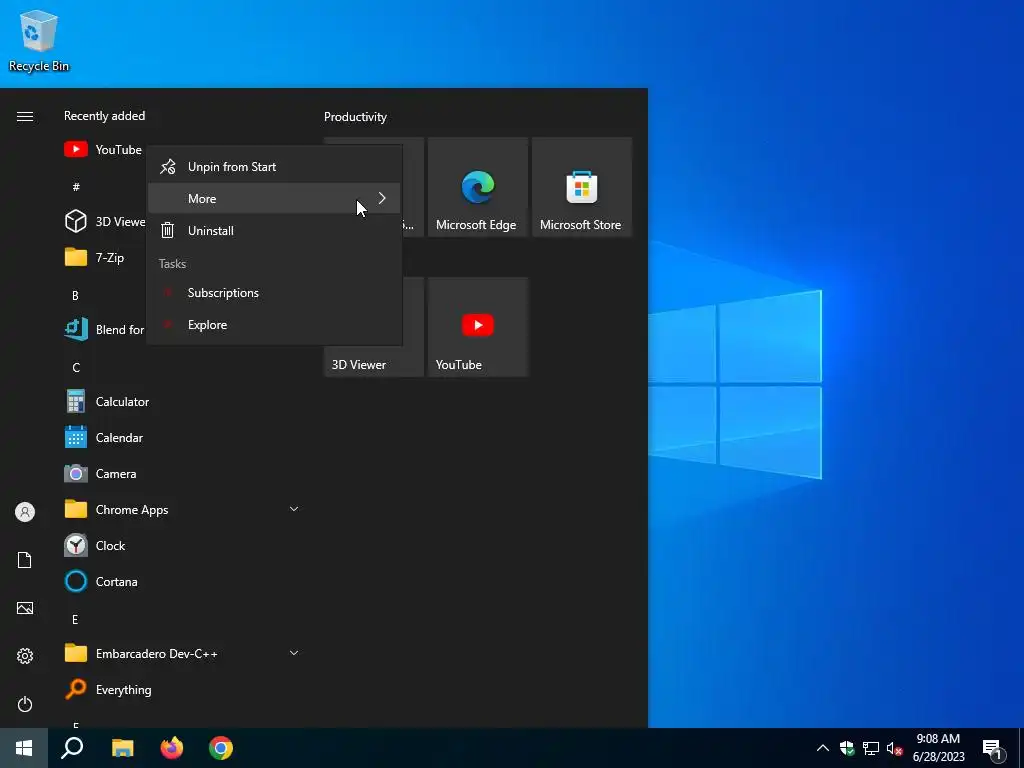Open the Recycle Bin desktop icon
Viewport: 1024px width, 768px height.
click(x=39, y=40)
